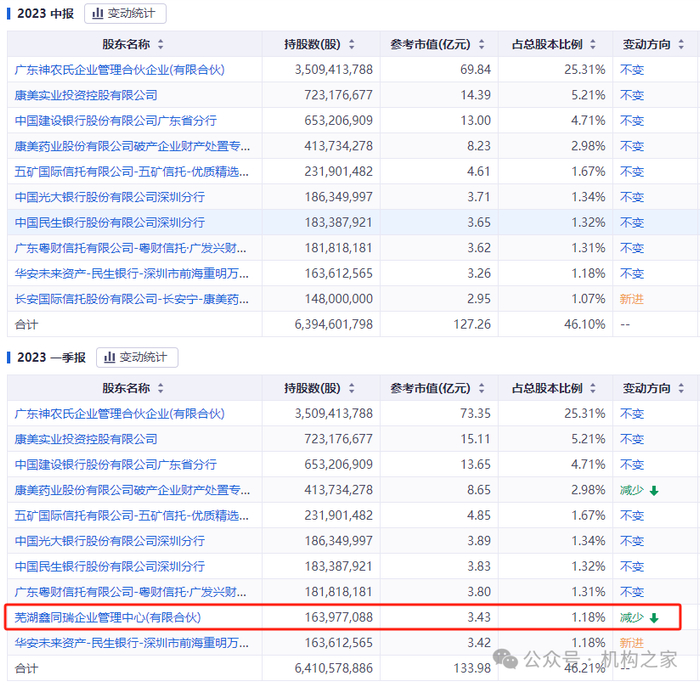Open 中国民生银行深圳分行 link in 一季报 table
The width and height of the screenshot is (700, 687).
click(x=109, y=566)
